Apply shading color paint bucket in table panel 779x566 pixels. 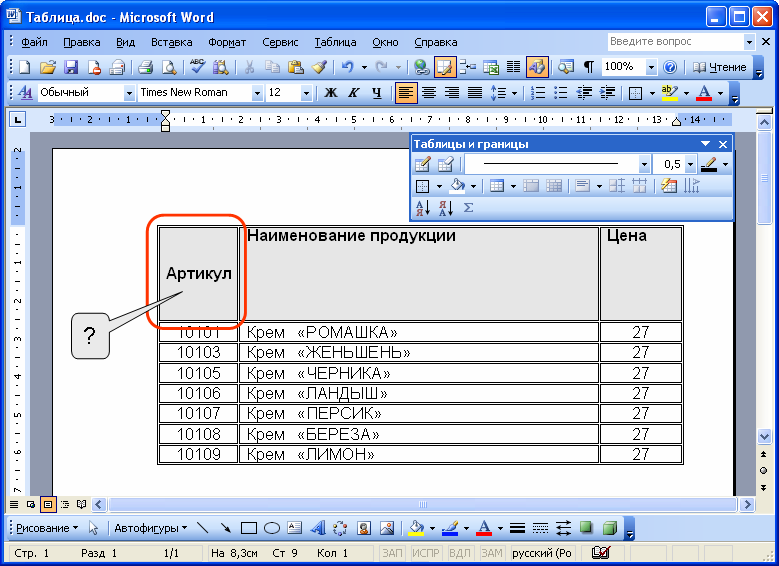(457, 186)
